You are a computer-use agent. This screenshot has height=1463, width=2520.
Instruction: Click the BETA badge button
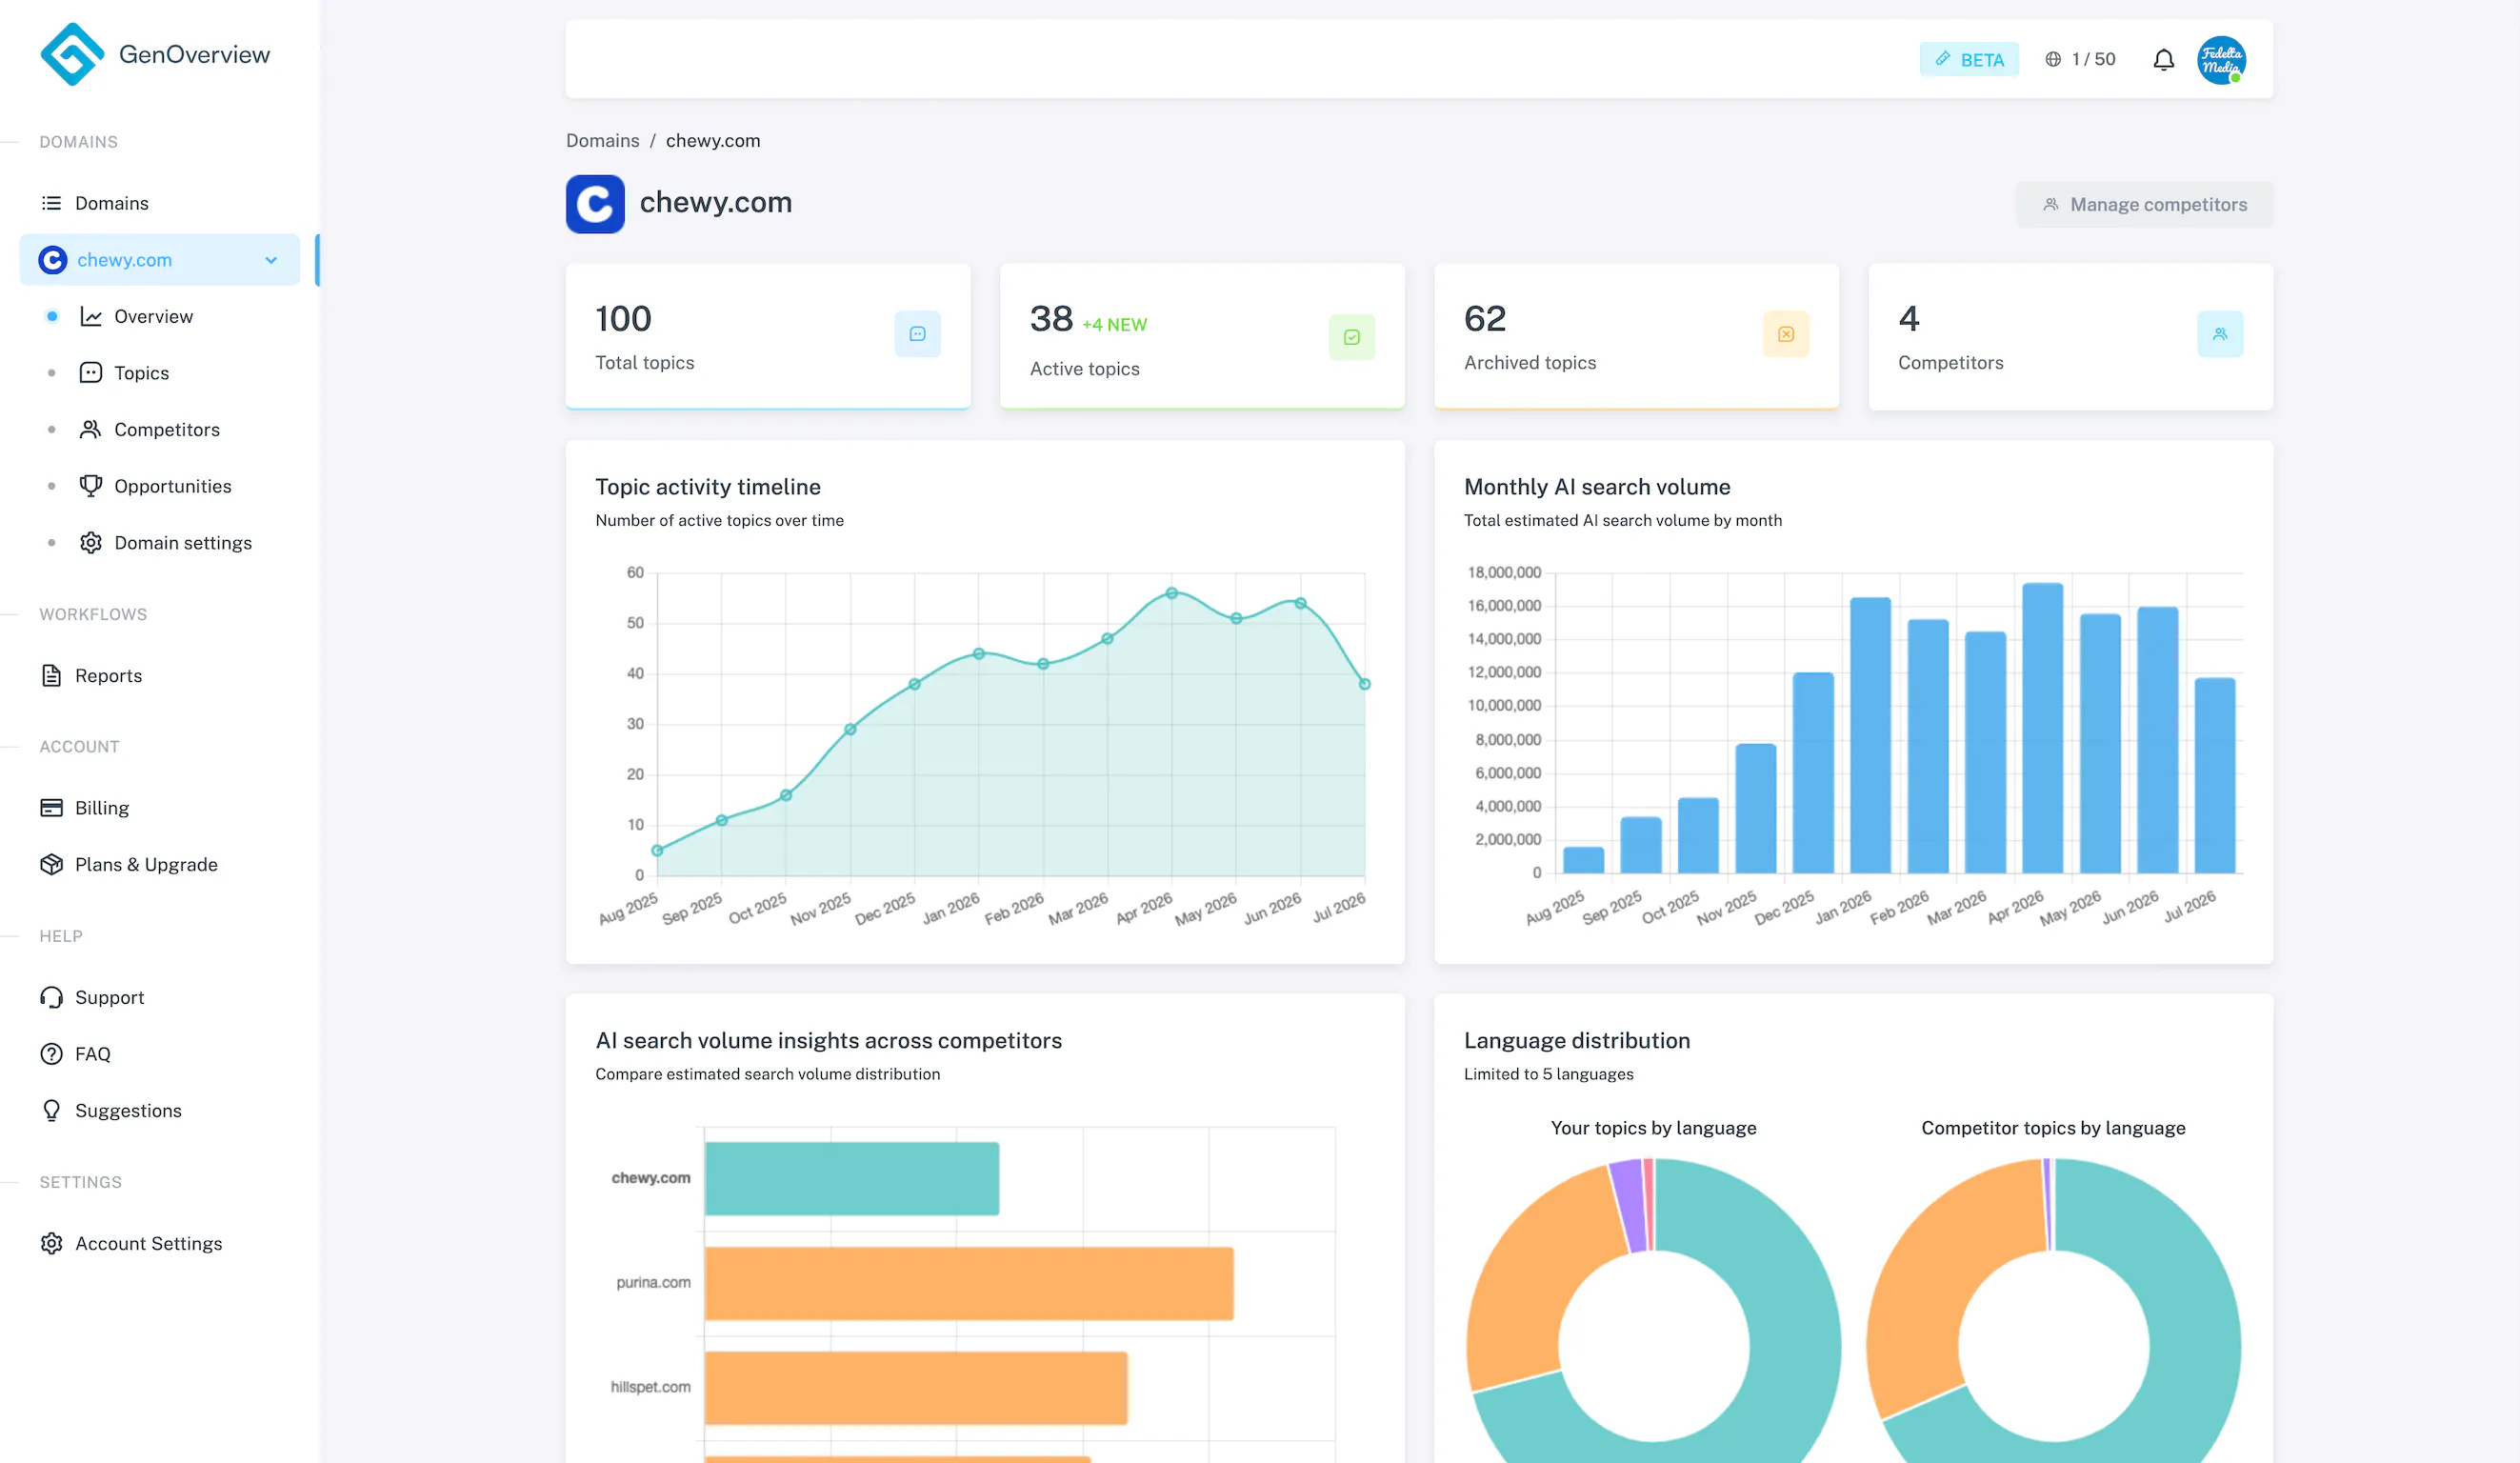tap(1968, 59)
